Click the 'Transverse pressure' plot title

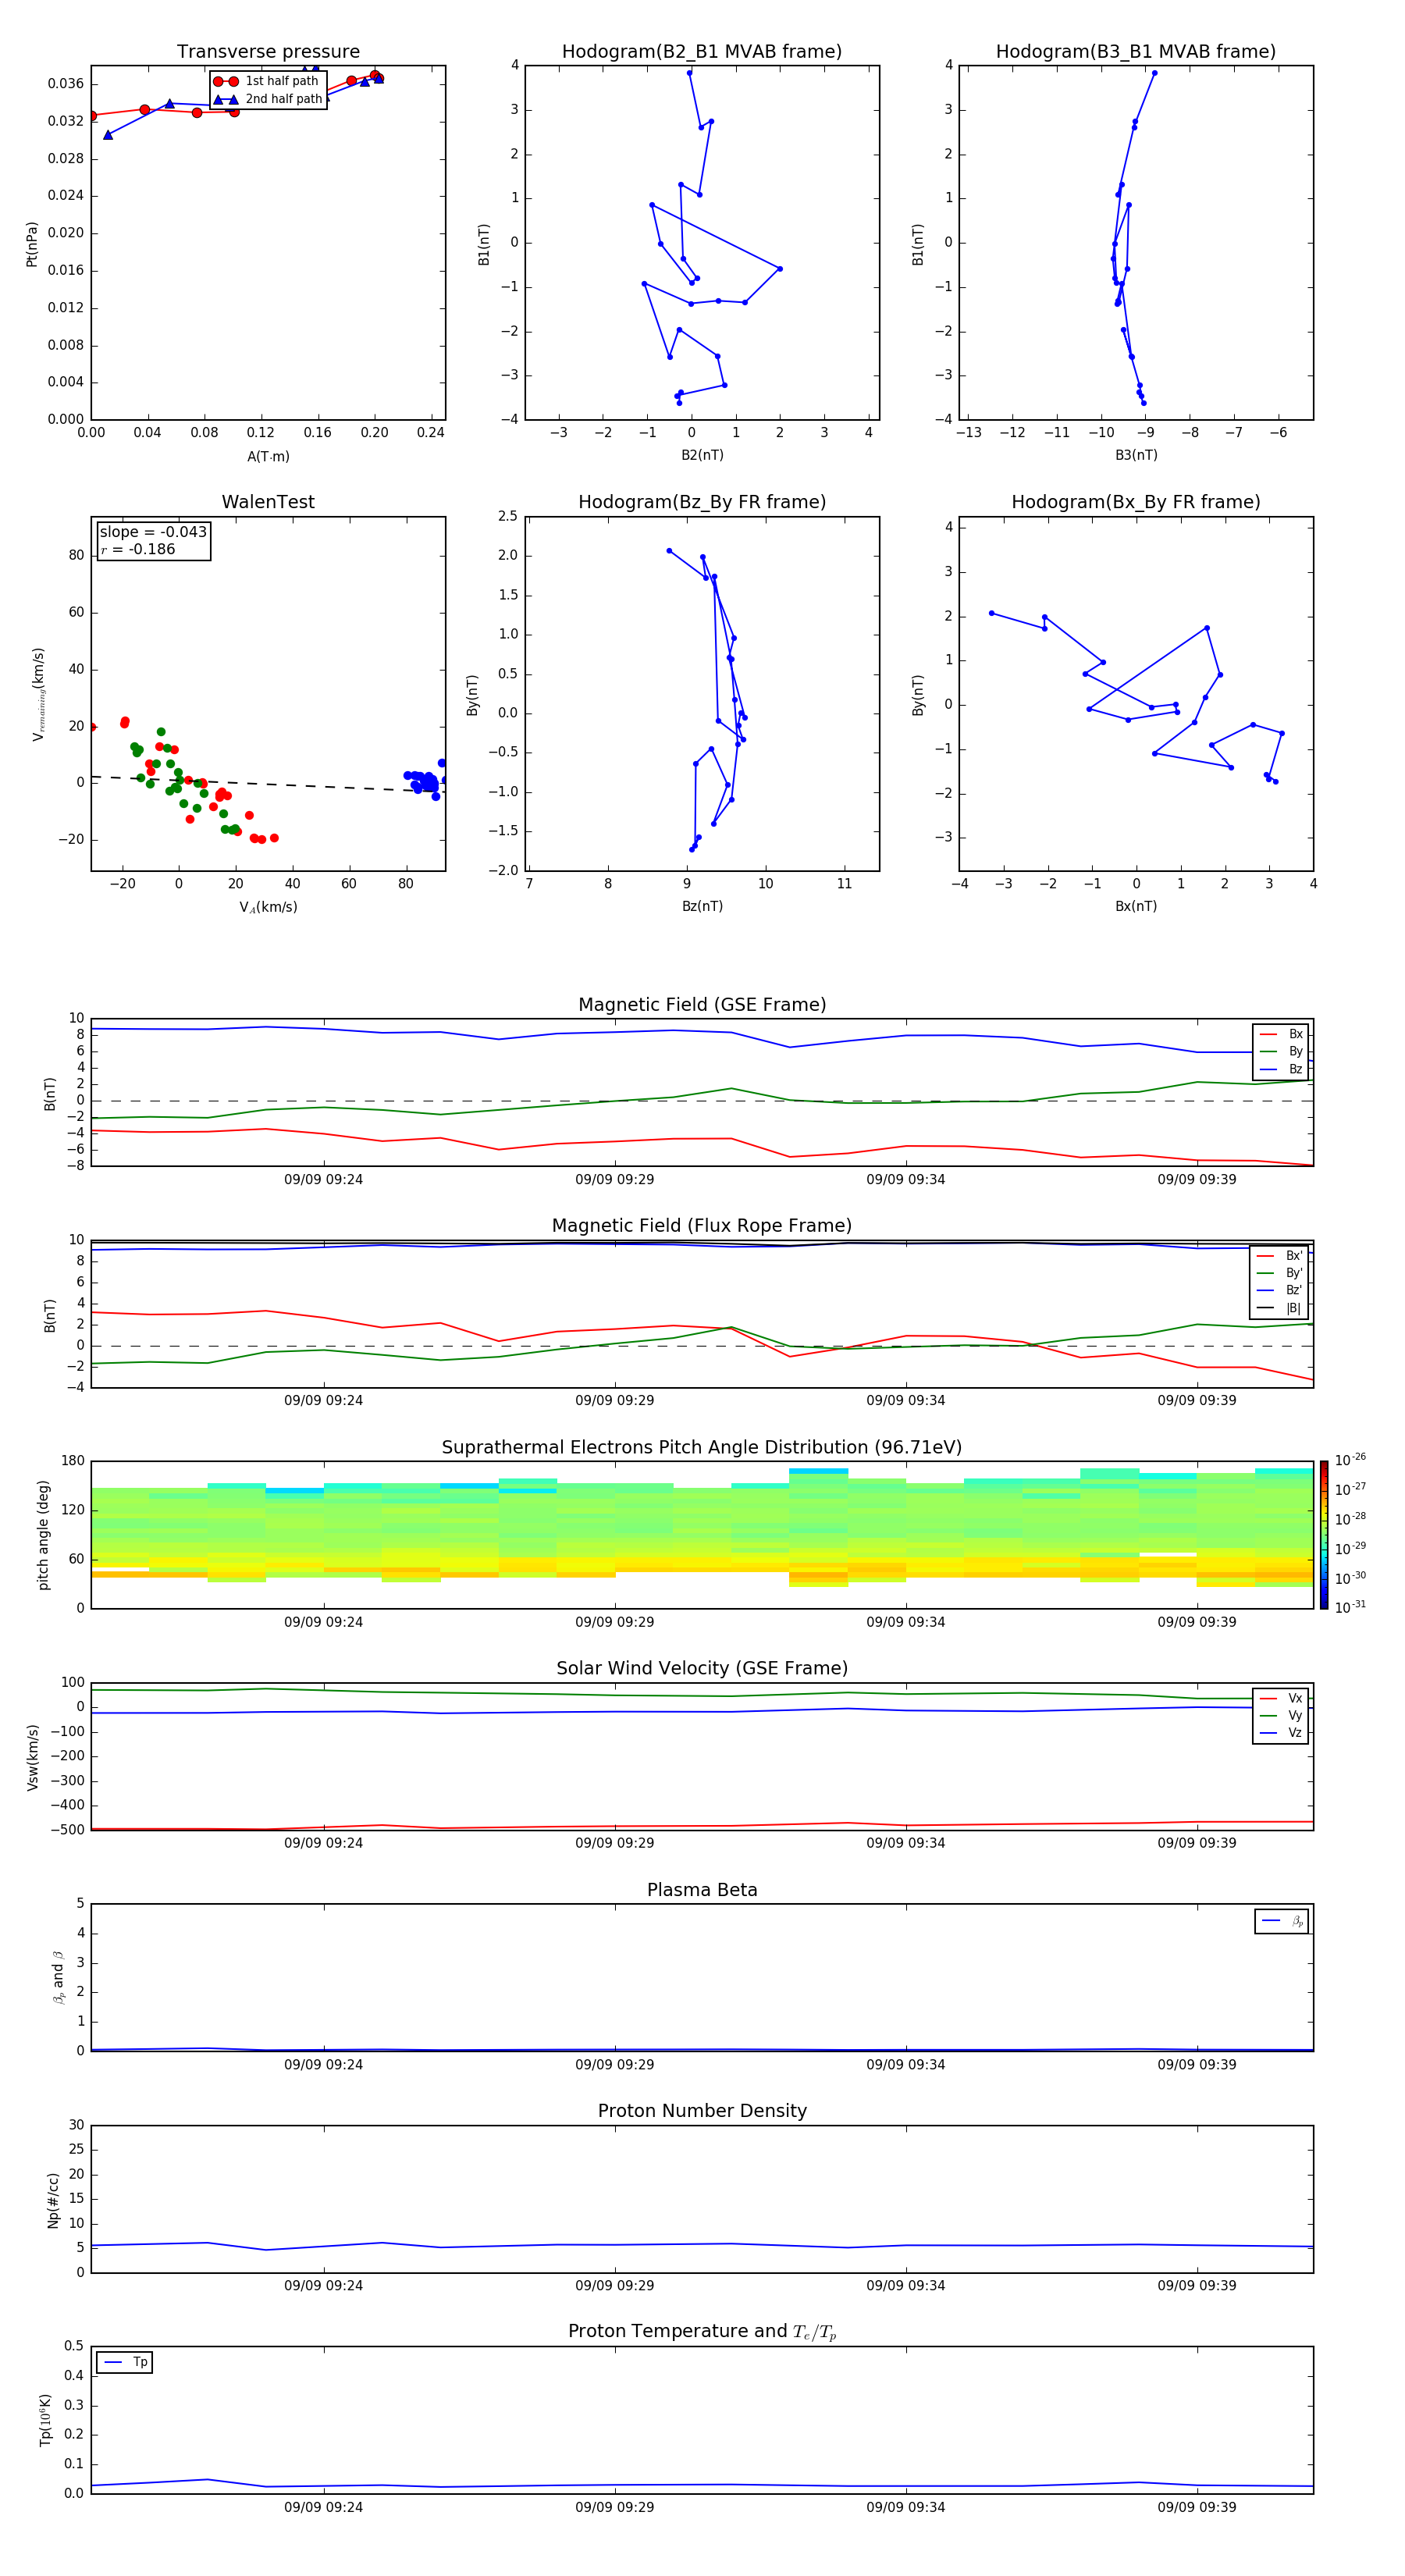(268, 52)
